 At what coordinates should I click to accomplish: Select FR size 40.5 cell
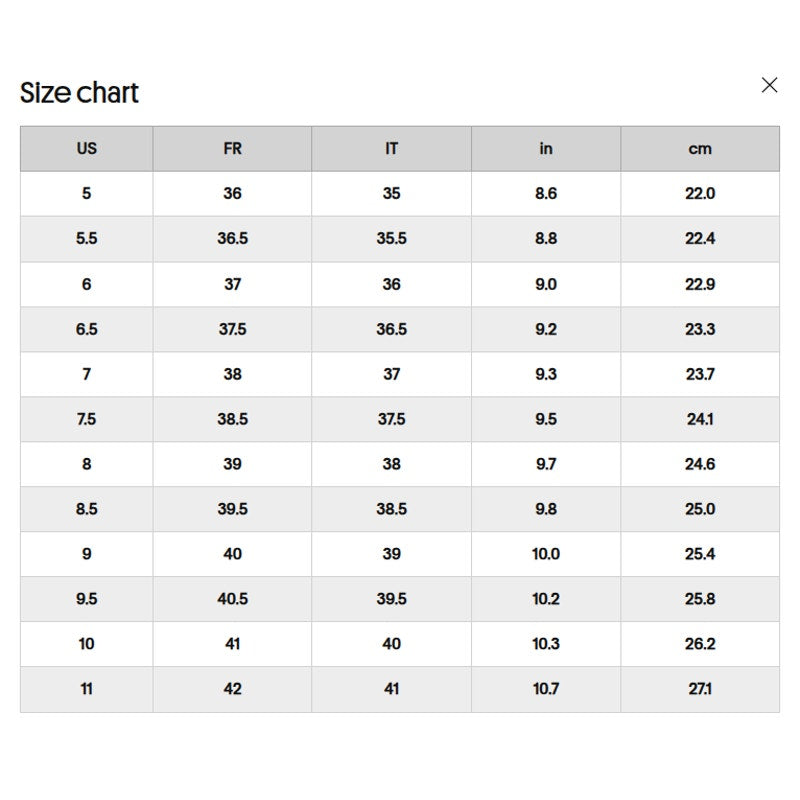point(232,598)
